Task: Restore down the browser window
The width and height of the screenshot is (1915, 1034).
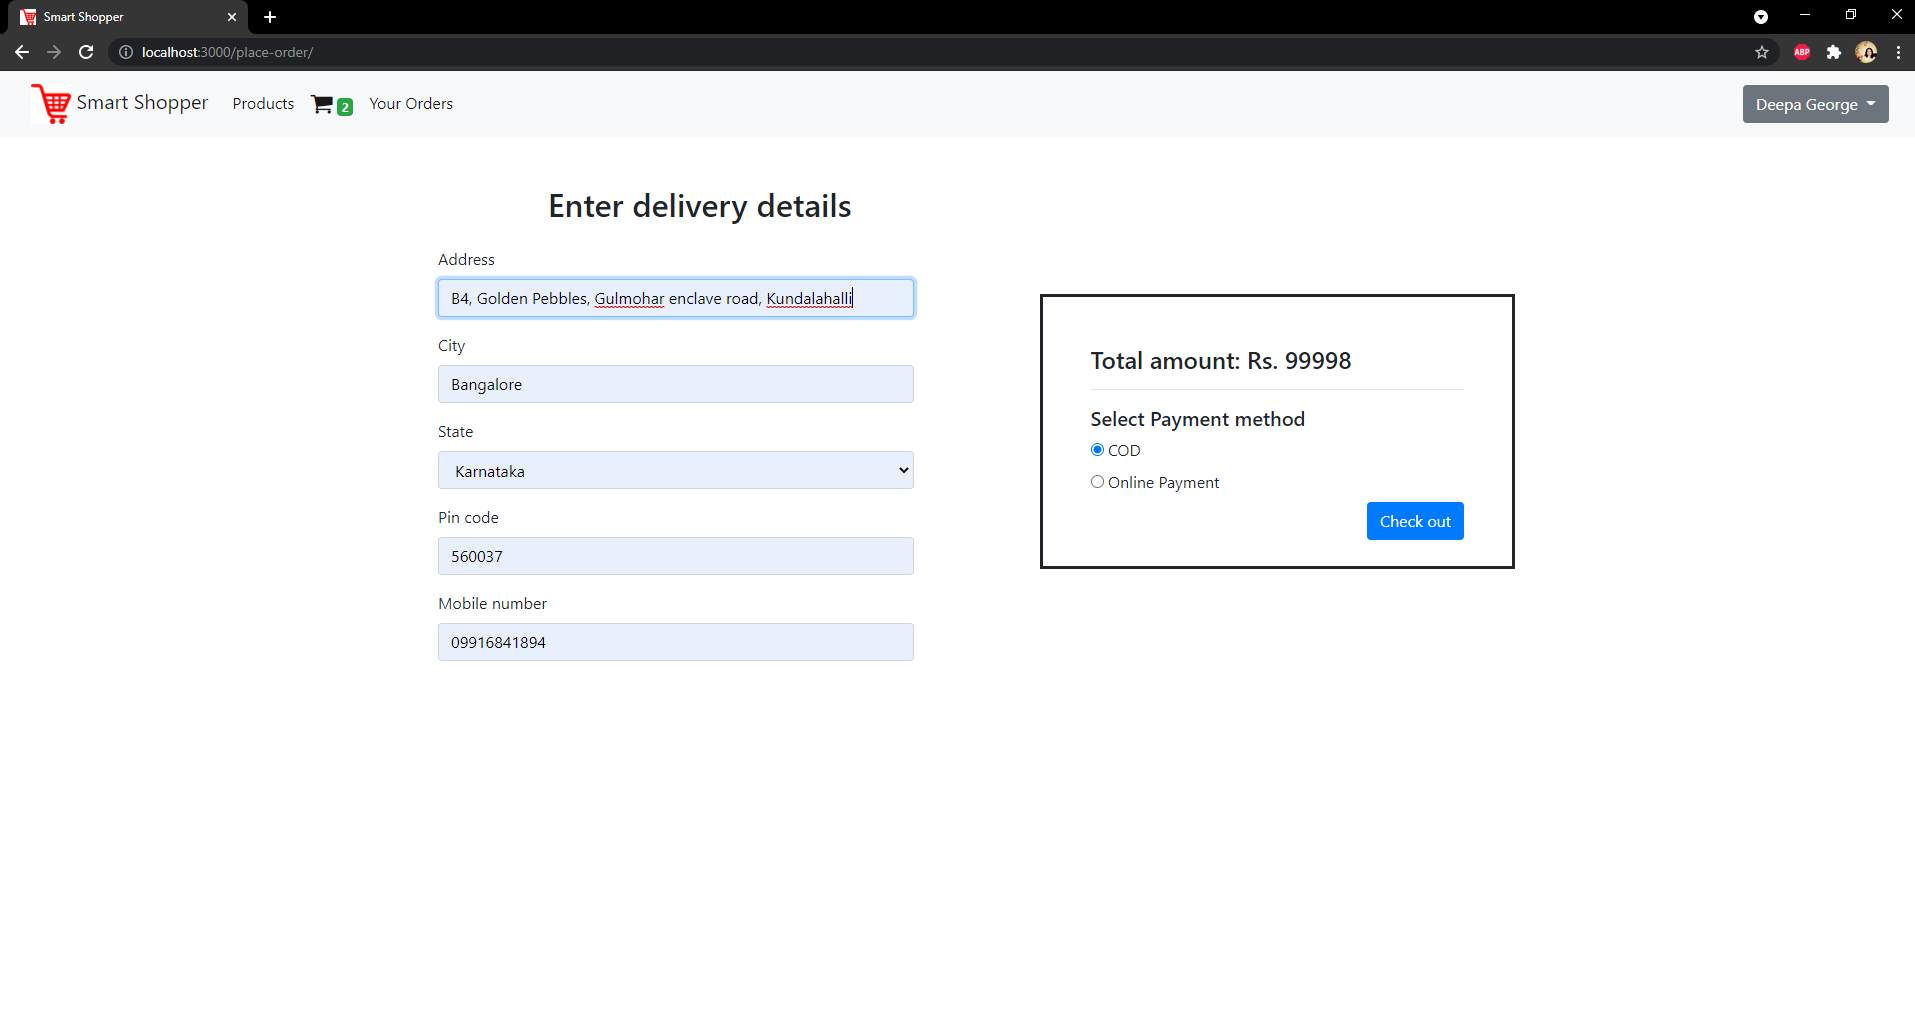Action: (1851, 15)
